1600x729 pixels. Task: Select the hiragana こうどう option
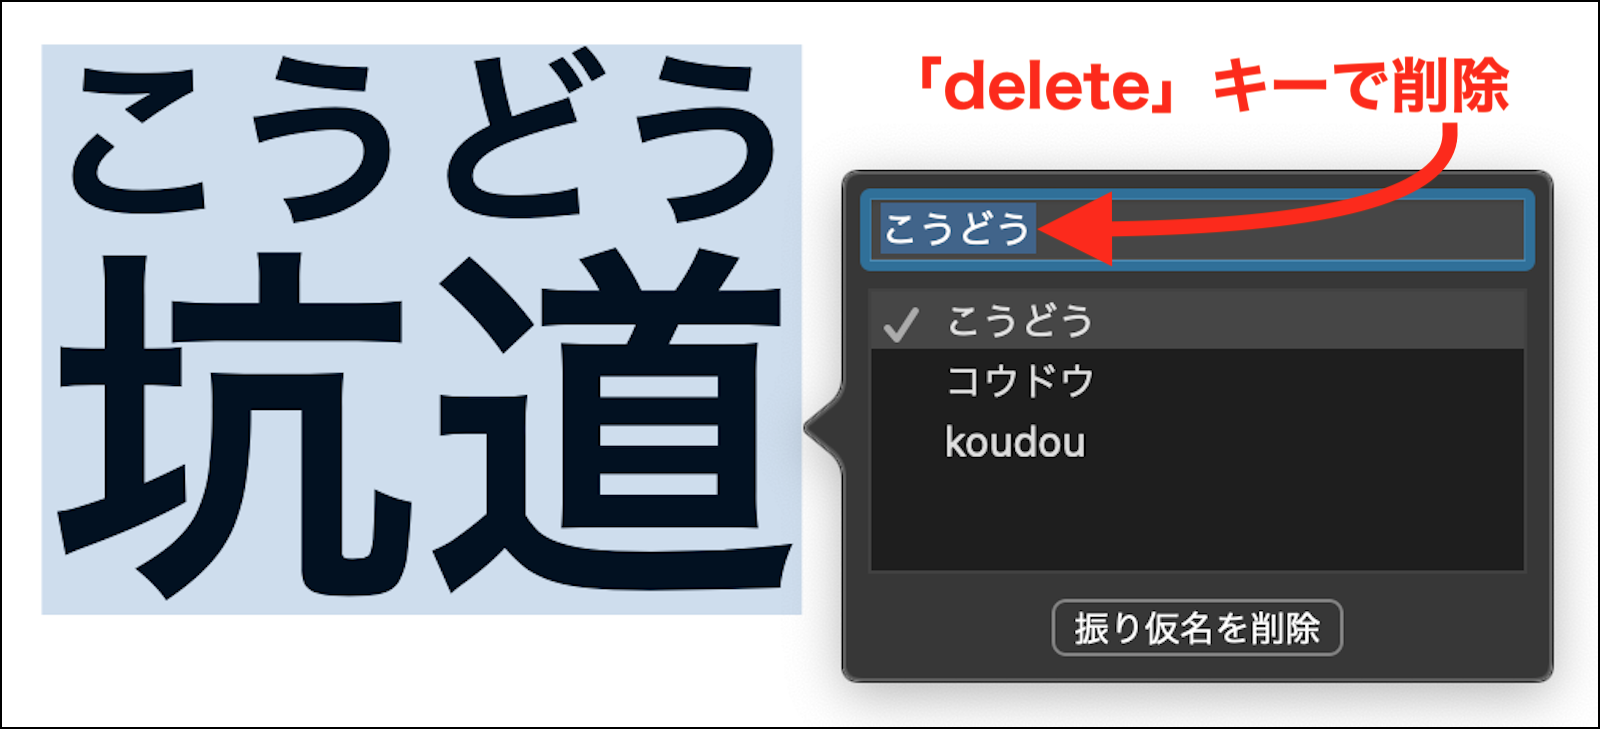(x=1197, y=321)
